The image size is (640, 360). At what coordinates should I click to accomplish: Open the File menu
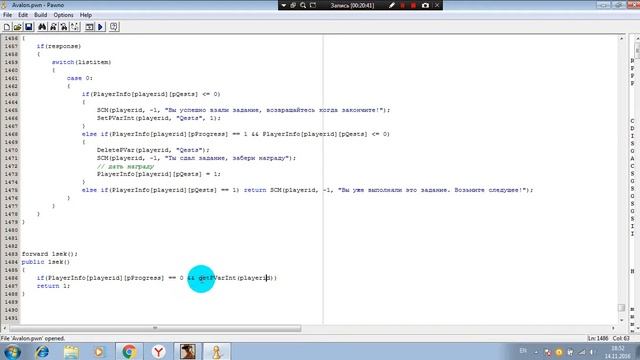click(x=7, y=15)
